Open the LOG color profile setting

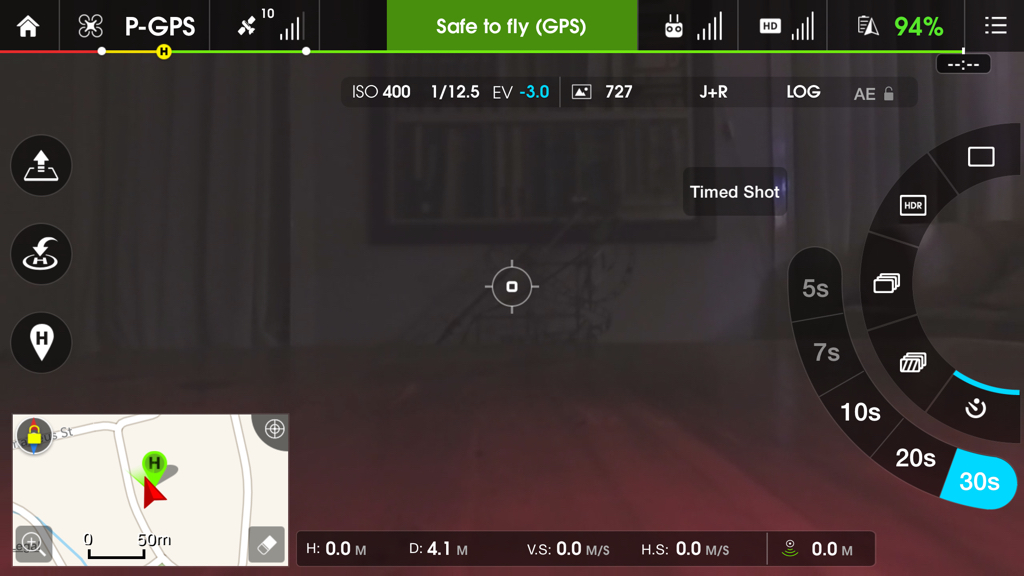pos(803,92)
